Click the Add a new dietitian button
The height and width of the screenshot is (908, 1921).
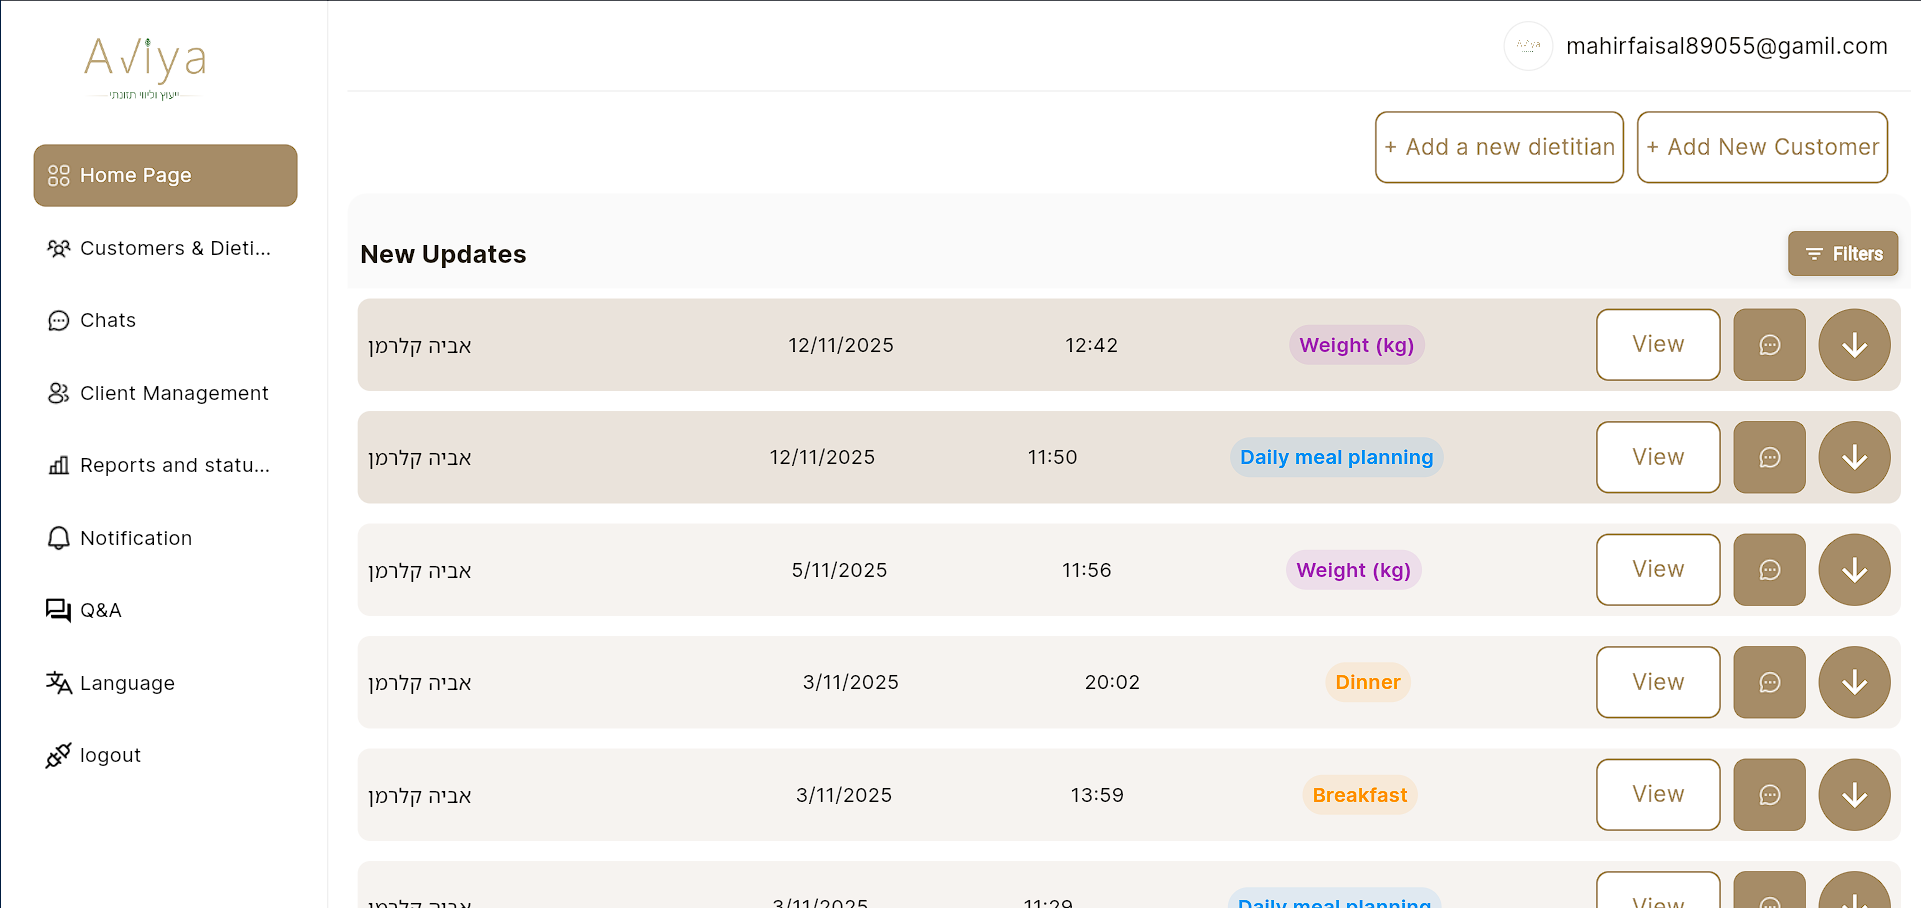[x=1499, y=147]
